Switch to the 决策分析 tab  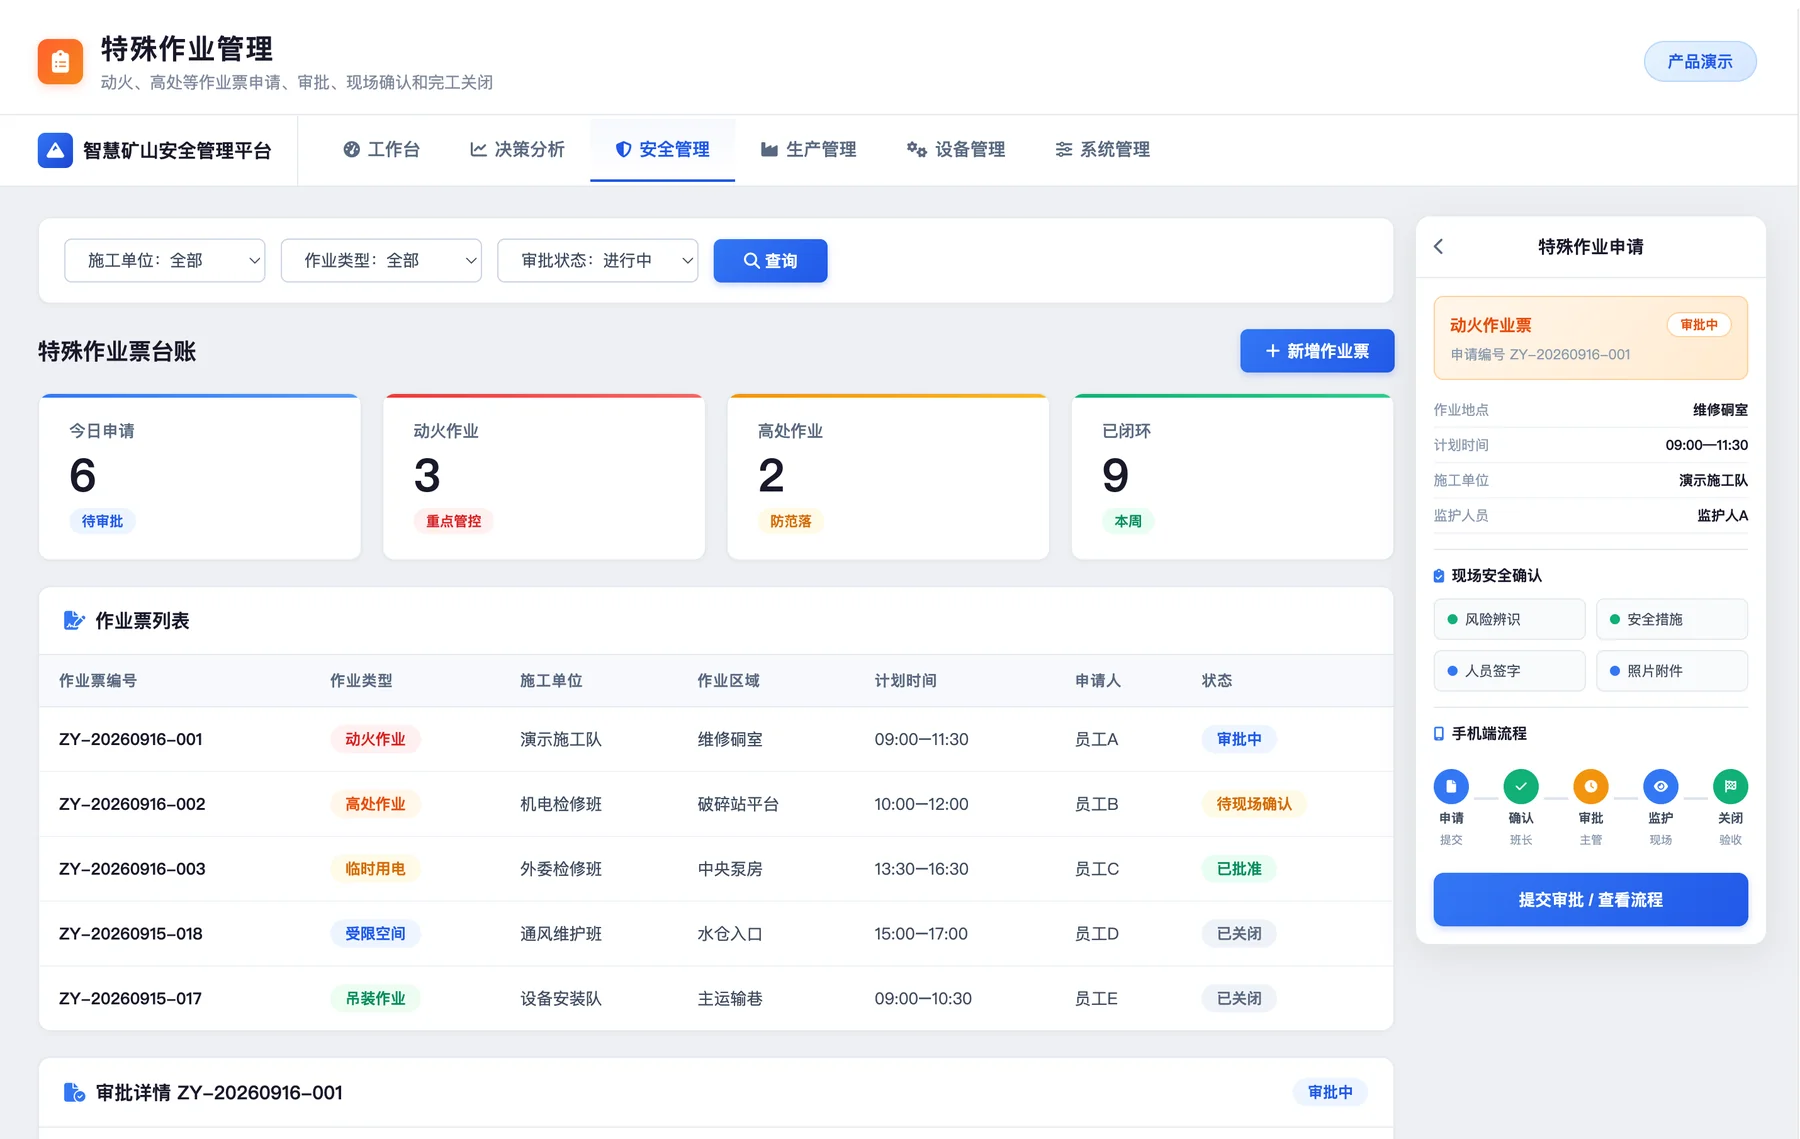click(517, 150)
